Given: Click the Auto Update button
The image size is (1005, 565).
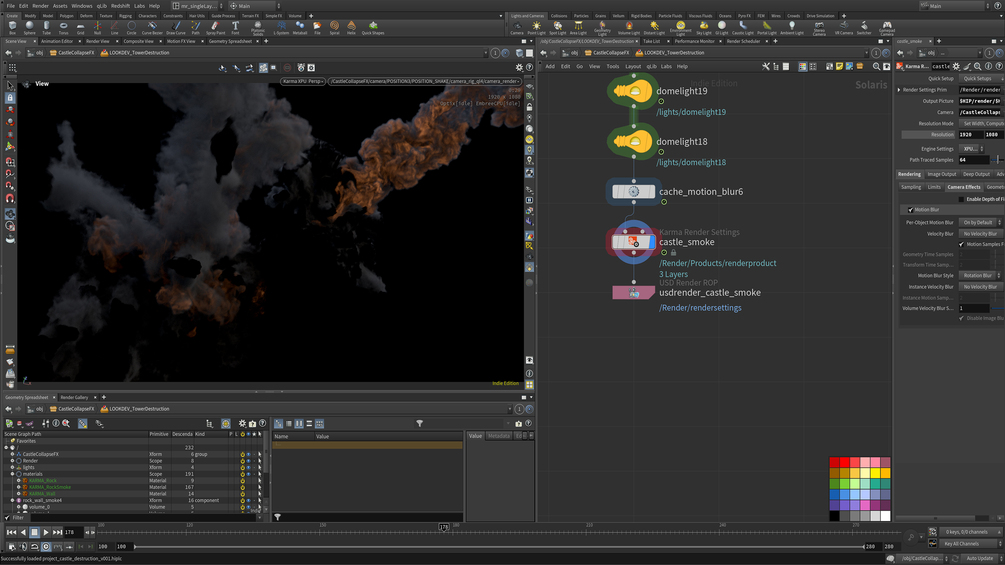Looking at the screenshot, I should [x=979, y=558].
